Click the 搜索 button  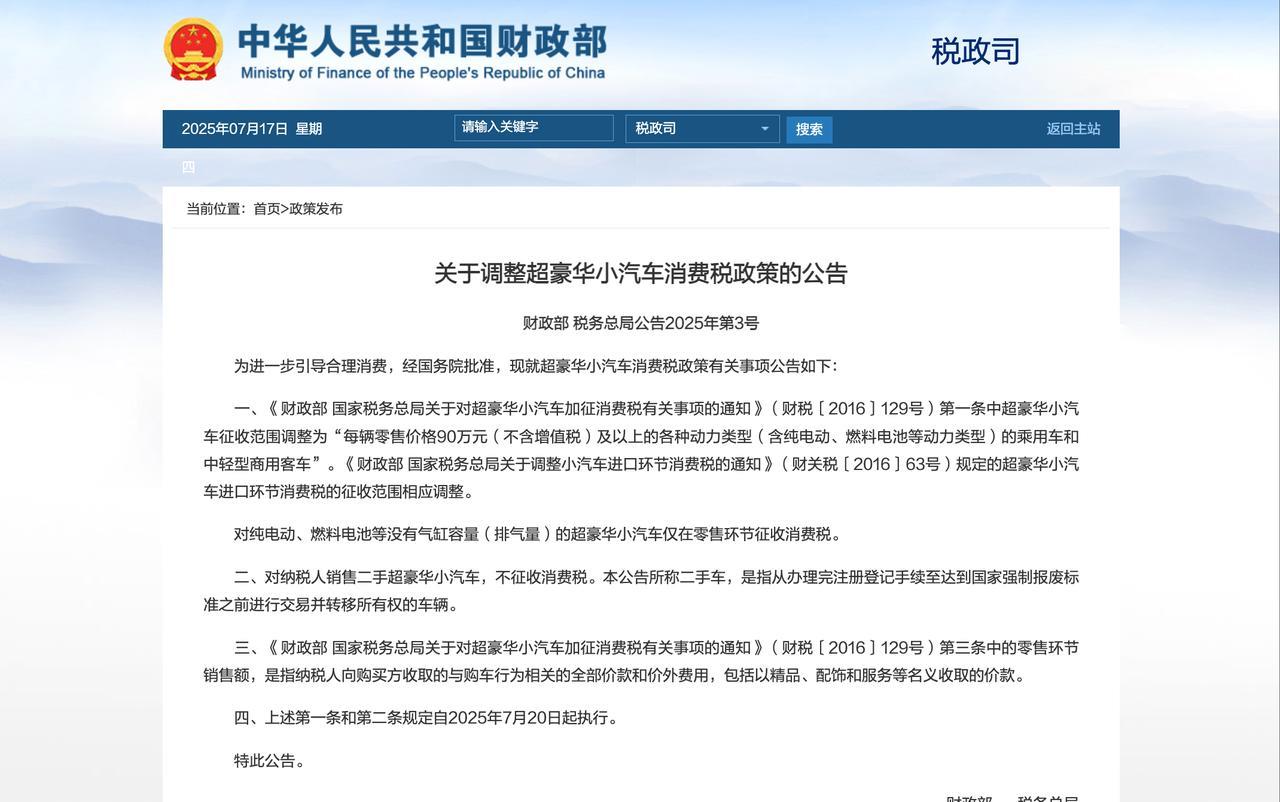point(809,129)
